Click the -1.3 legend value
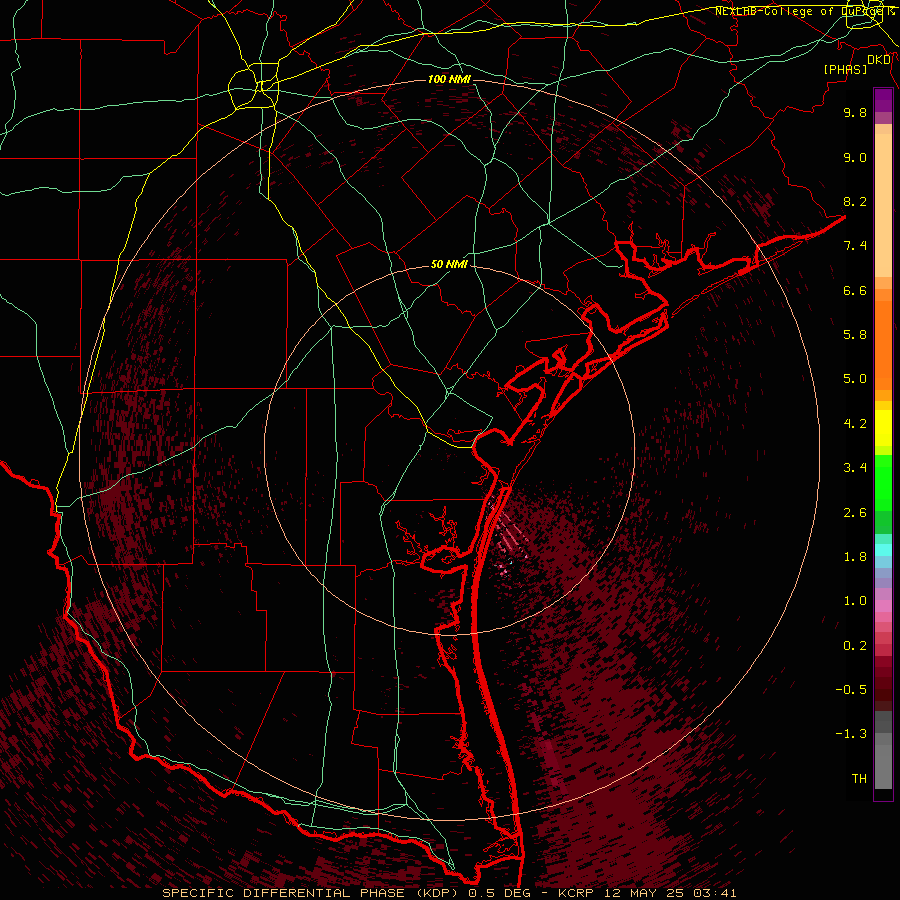This screenshot has width=900, height=900. click(851, 734)
